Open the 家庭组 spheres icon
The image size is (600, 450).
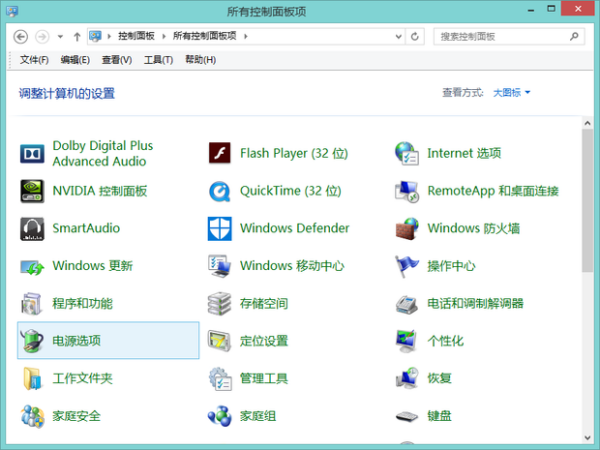click(x=220, y=416)
